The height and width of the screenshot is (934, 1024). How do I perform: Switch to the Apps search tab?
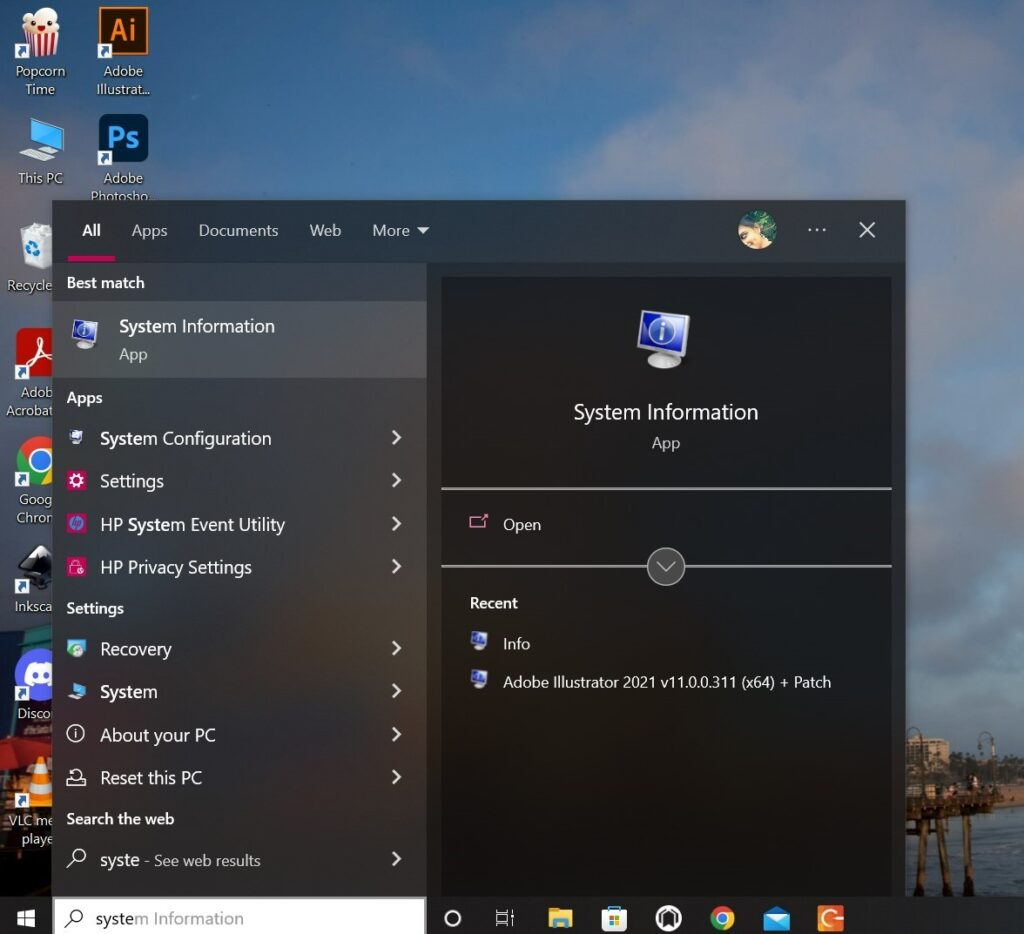click(149, 230)
